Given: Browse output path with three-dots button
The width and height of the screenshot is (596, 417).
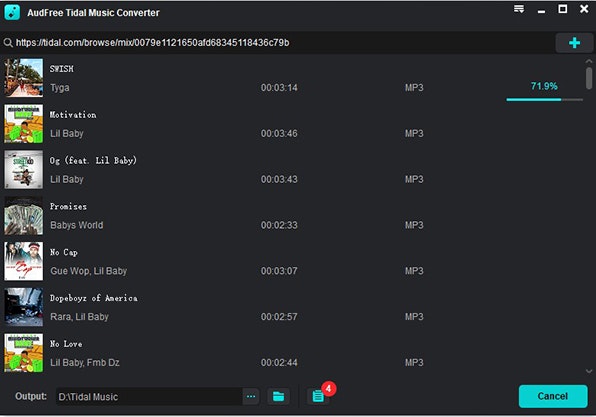Looking at the screenshot, I should (251, 396).
